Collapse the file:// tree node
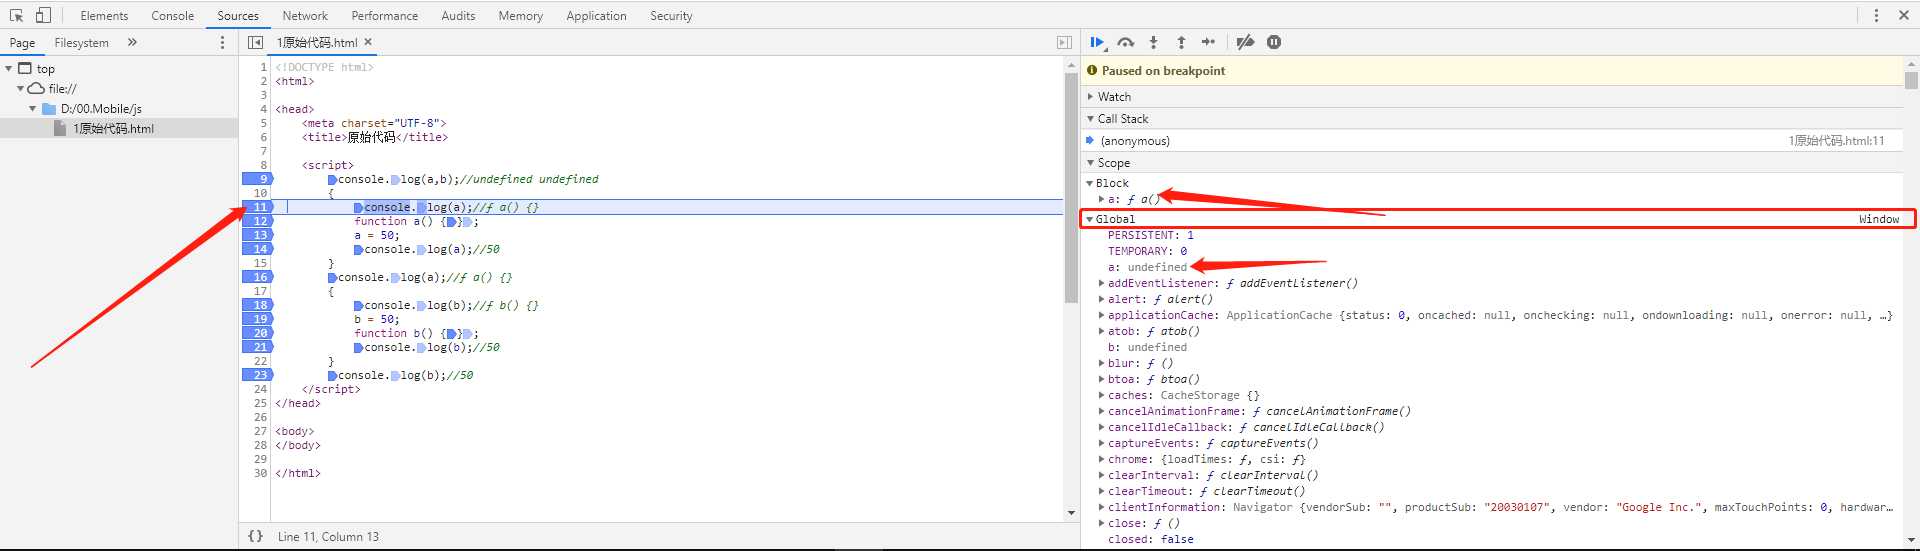The height and width of the screenshot is (551, 1920). [x=20, y=88]
